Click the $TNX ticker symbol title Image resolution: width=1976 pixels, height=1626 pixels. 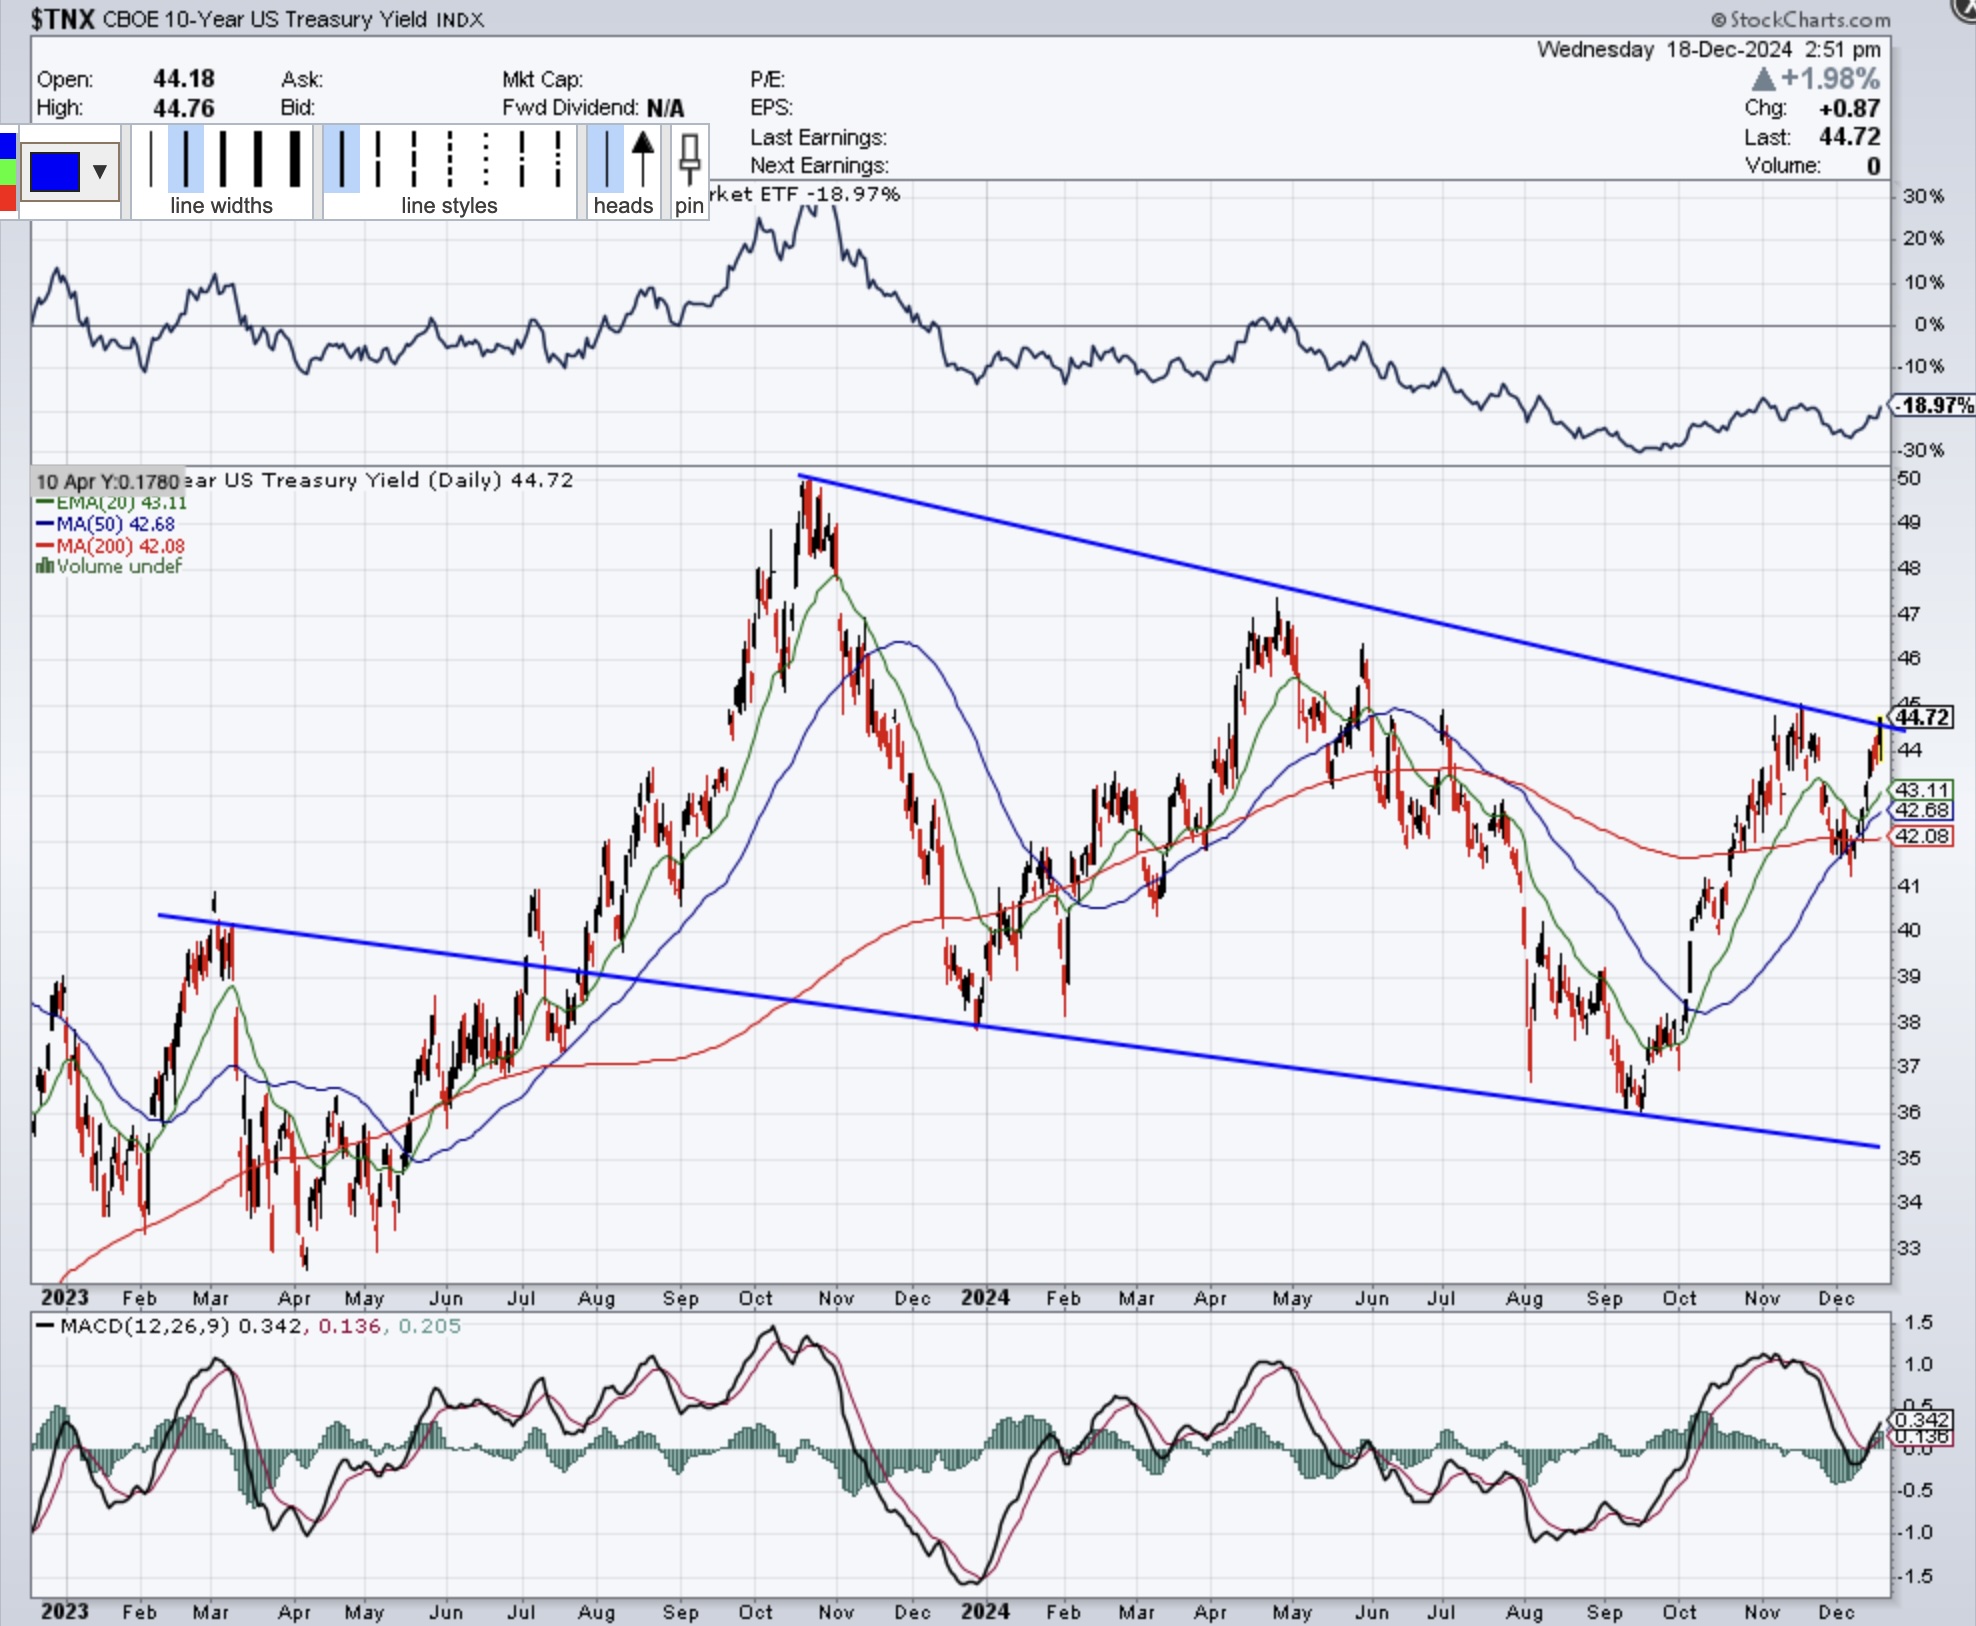62,19
